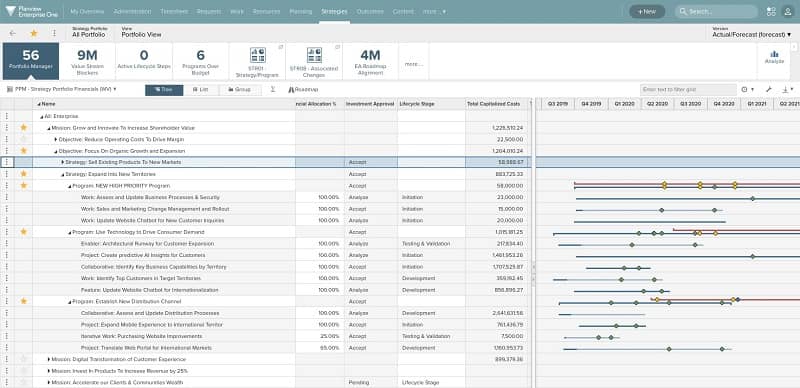Toggle star for Mission: Grow and Innovate
This screenshot has height=388, width=800.
[23, 128]
